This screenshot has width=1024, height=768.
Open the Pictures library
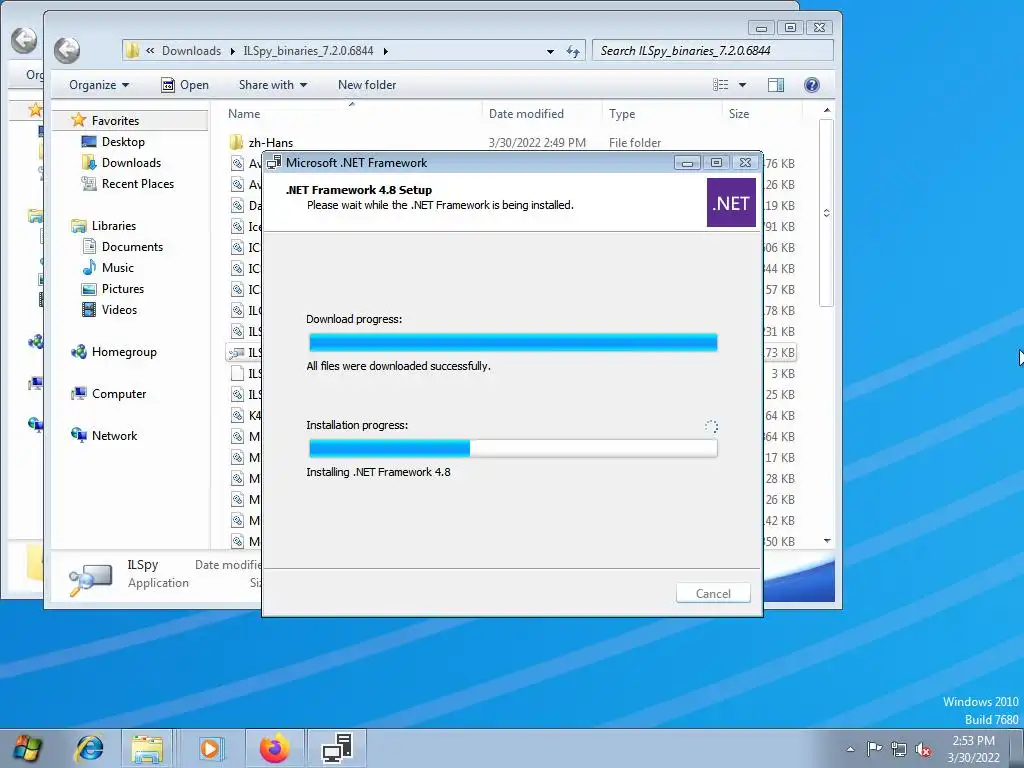pyautogui.click(x=123, y=289)
